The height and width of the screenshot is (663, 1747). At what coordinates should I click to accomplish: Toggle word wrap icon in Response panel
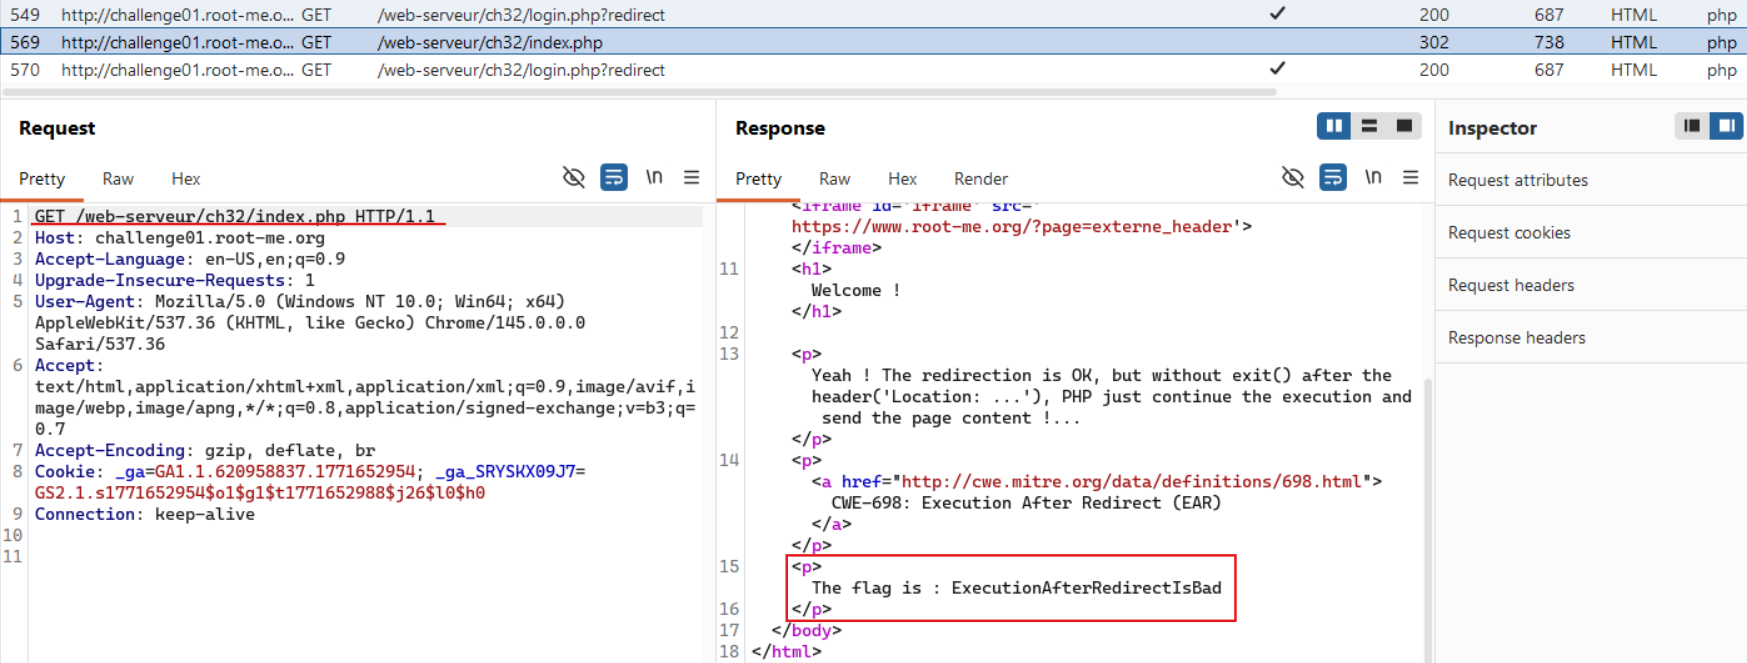(x=1332, y=178)
